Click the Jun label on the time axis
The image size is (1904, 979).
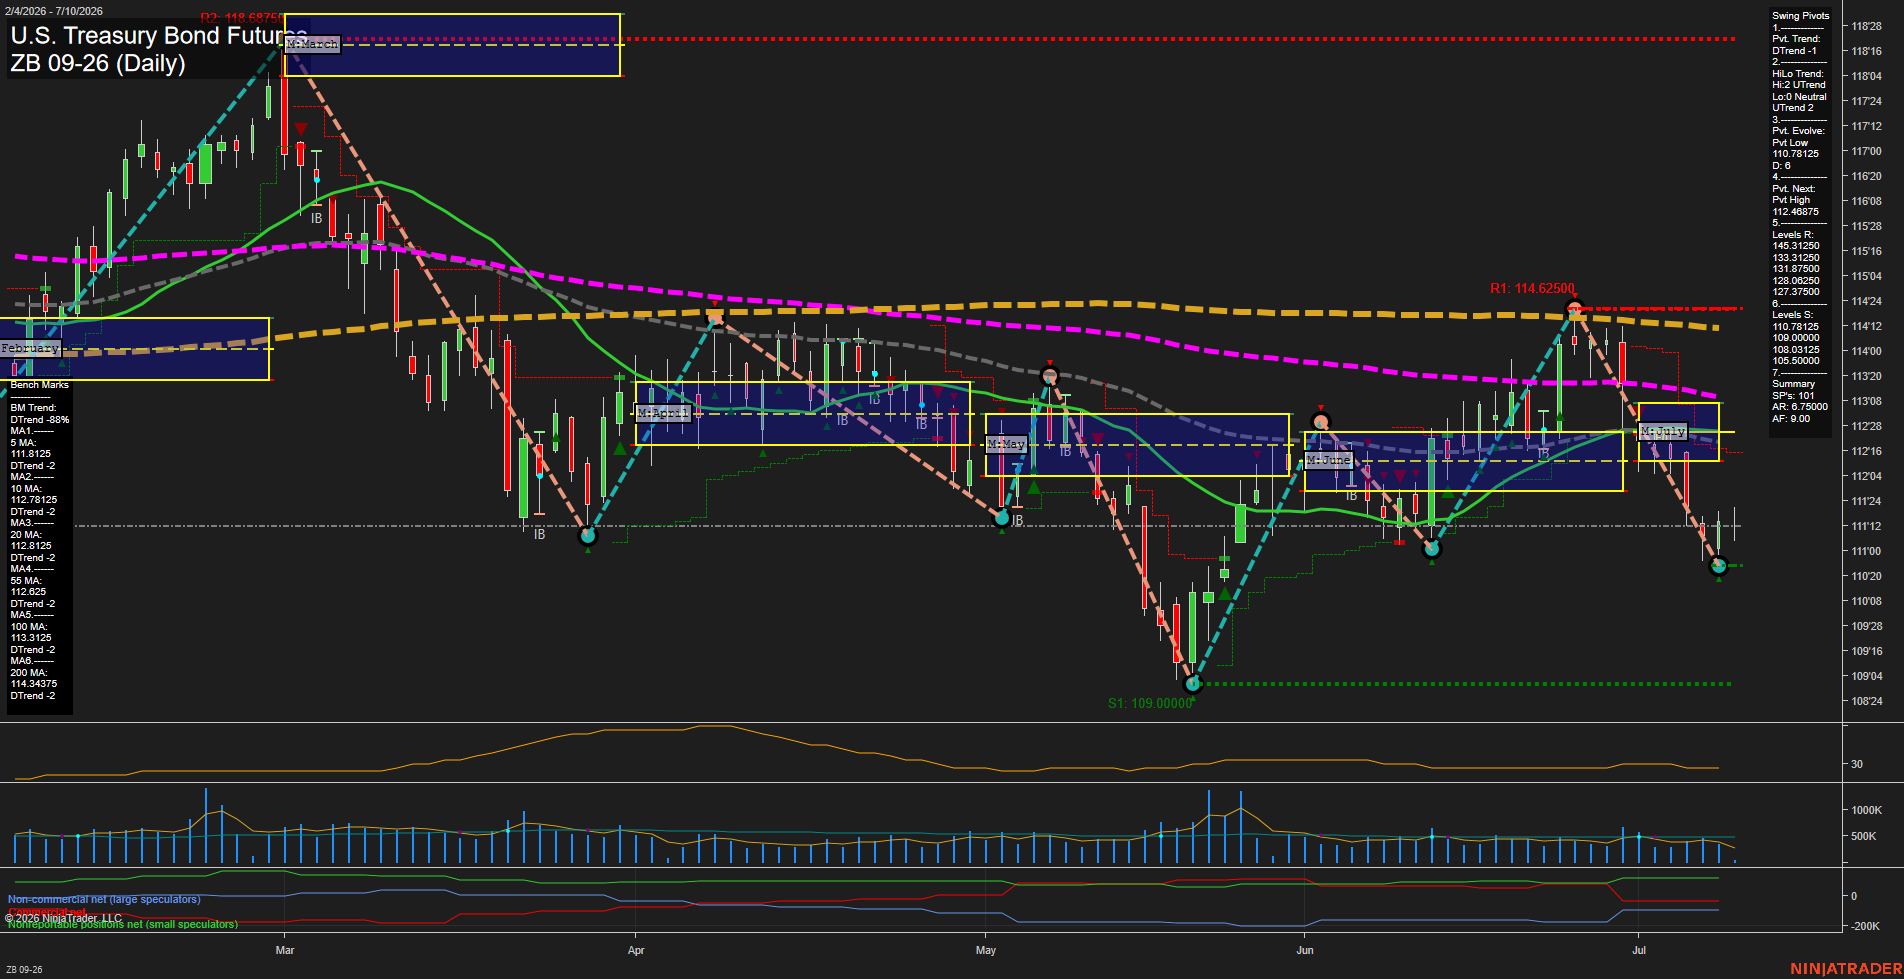click(x=1305, y=950)
